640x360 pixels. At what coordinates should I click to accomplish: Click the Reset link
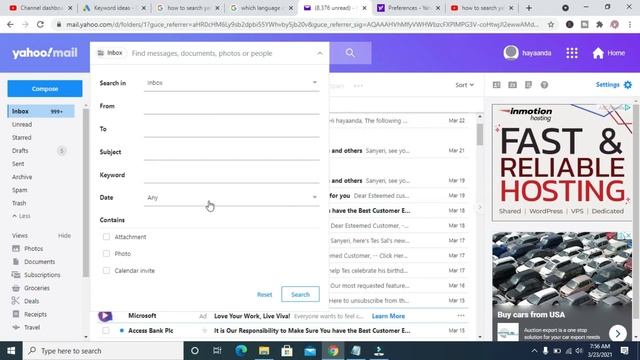[264, 294]
